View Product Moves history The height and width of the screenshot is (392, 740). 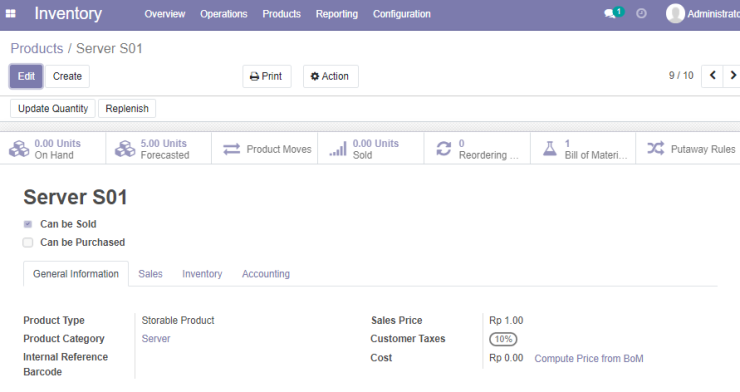pos(265,149)
